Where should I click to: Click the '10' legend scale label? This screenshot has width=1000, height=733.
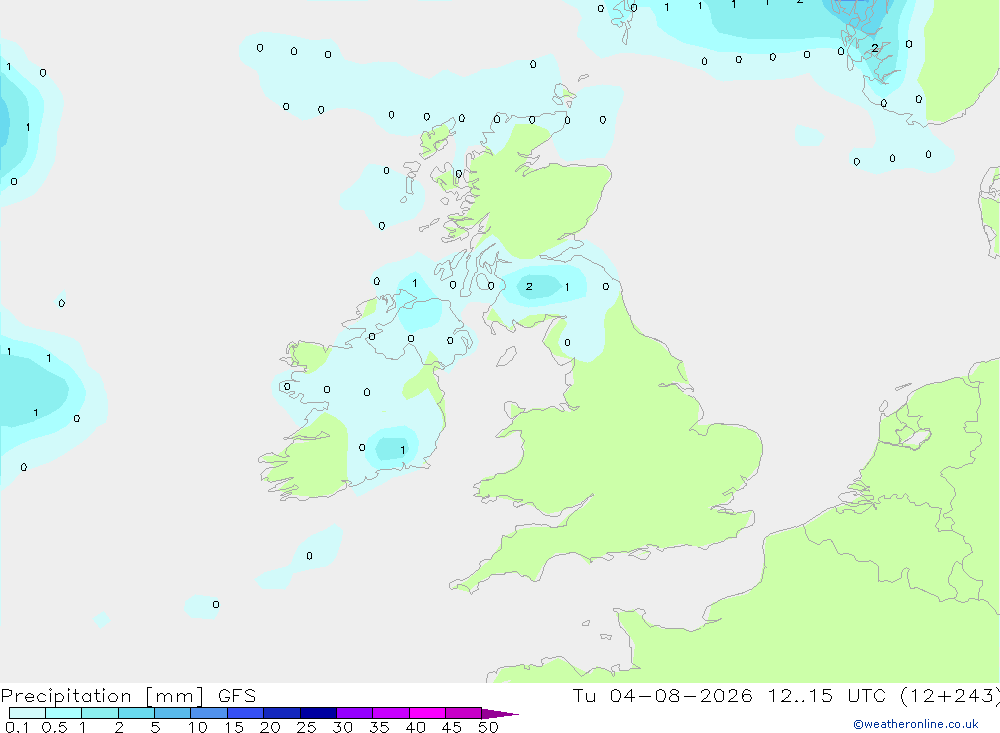(198, 727)
